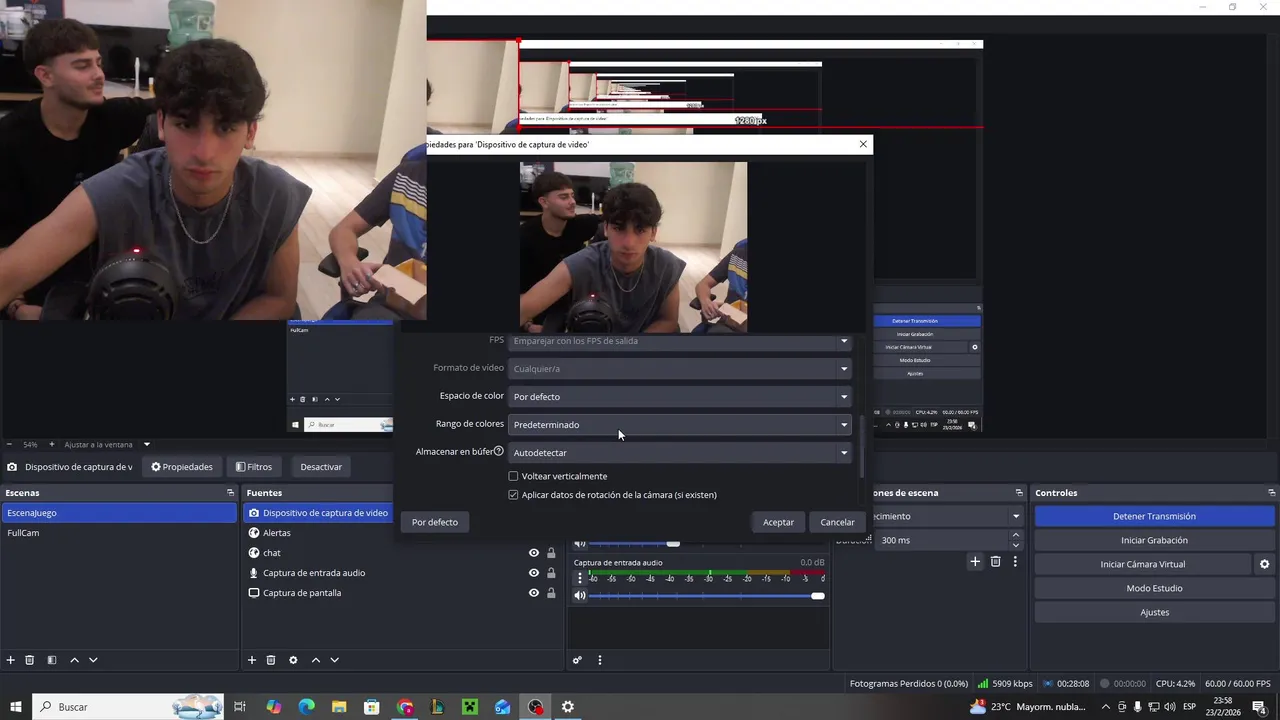Click Modo Estudio button
Screen dimensions: 1280x720
pos(1154,588)
